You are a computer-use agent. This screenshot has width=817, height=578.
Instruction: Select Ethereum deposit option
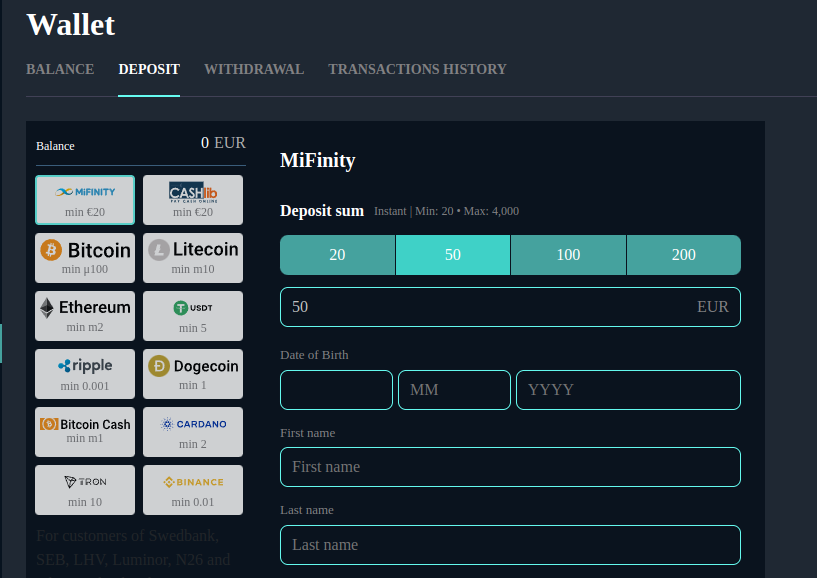click(85, 316)
